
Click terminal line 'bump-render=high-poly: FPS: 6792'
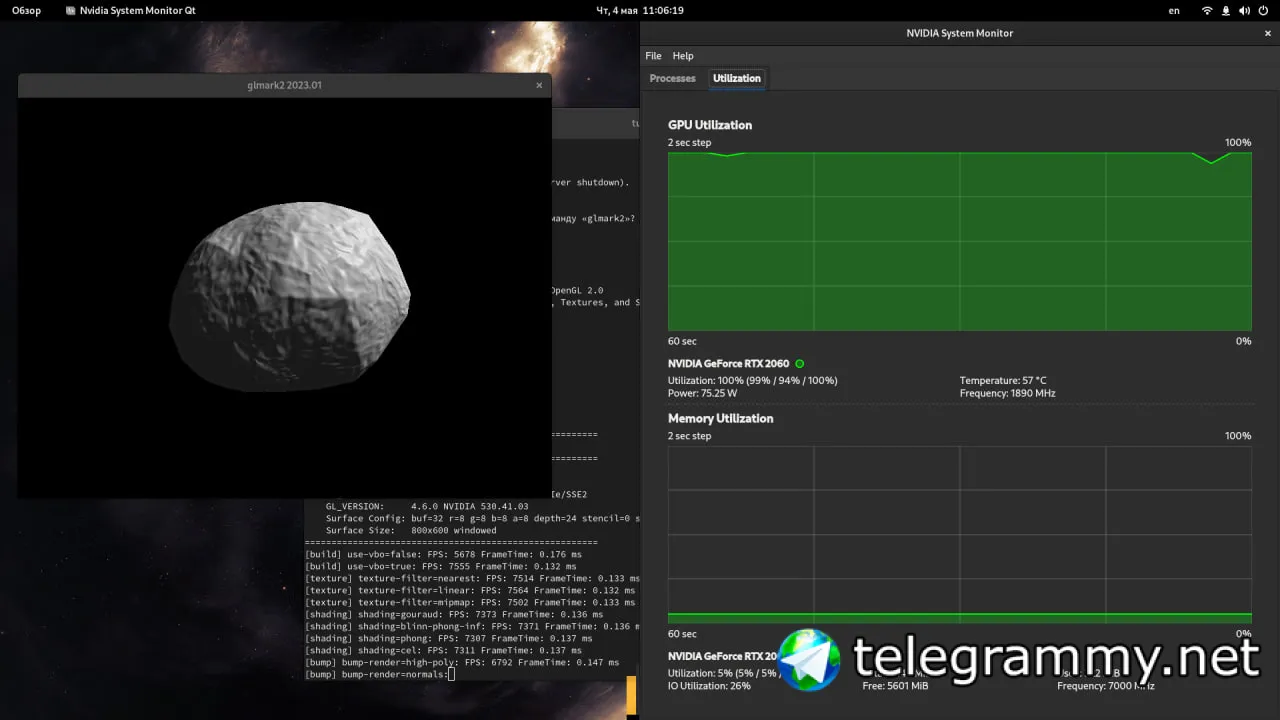tap(462, 662)
